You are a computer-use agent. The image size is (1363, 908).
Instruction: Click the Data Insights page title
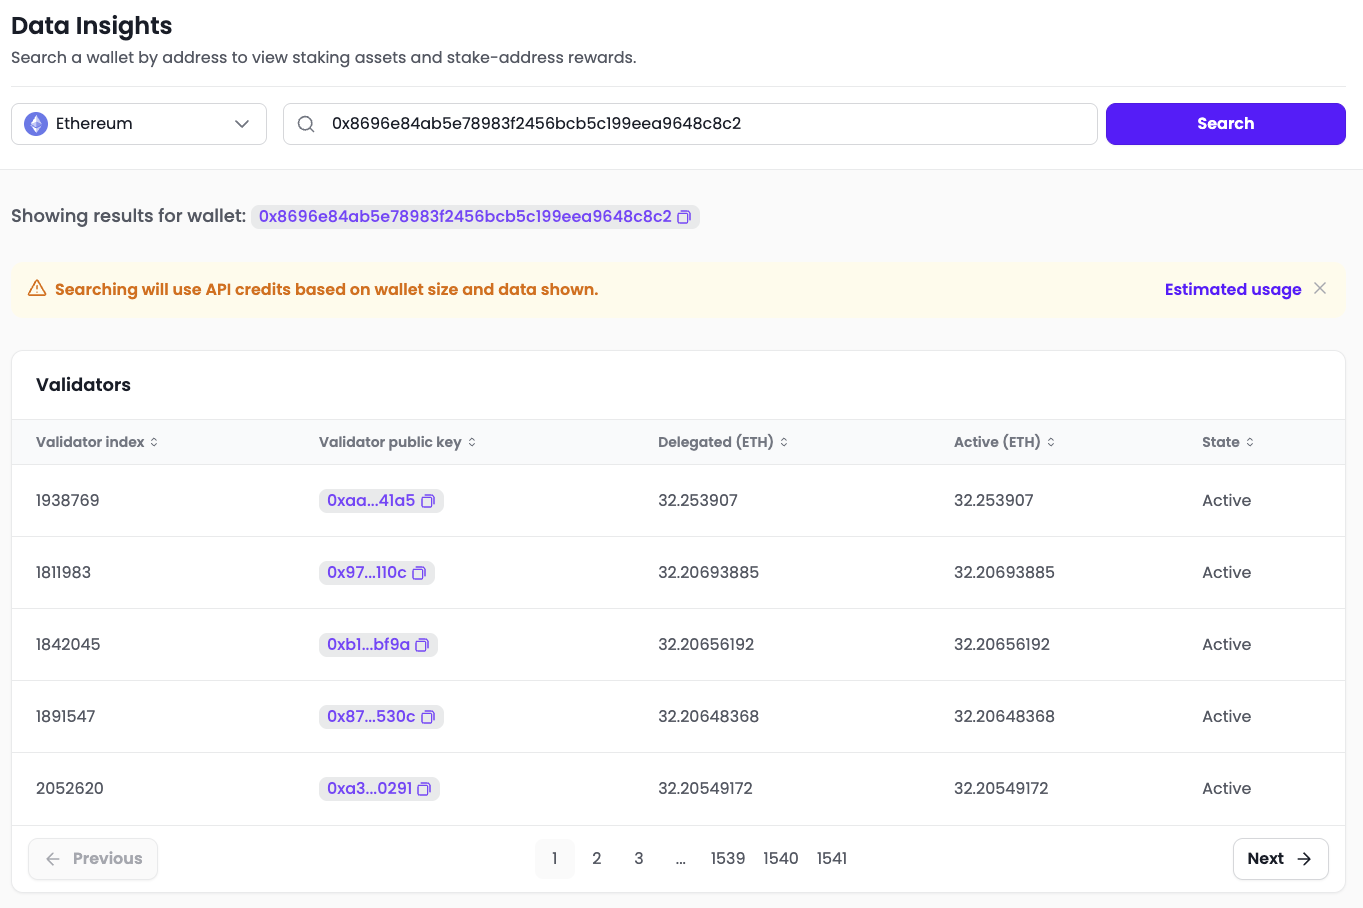pos(92,26)
